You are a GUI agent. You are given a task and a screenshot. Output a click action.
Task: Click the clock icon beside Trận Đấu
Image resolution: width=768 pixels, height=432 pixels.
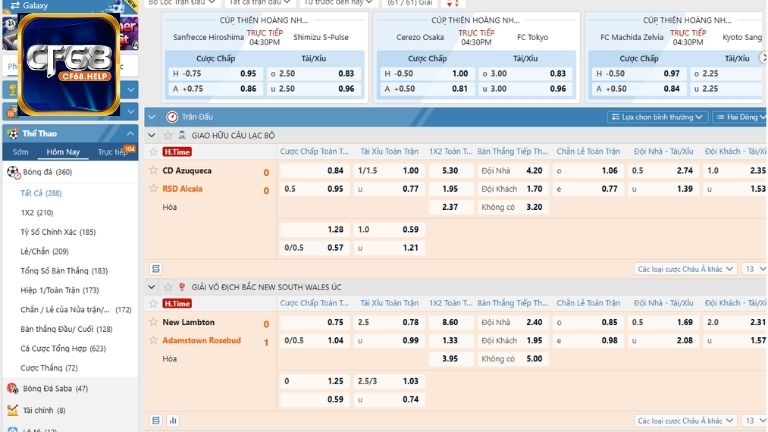171,116
